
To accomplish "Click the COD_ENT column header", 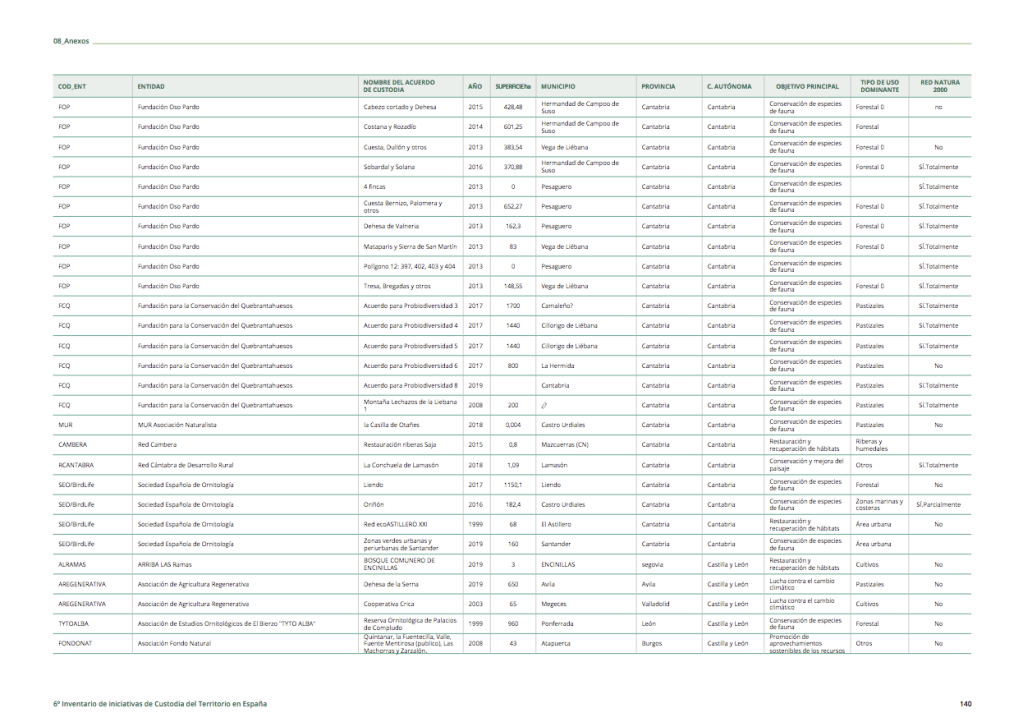I will tap(72, 87).
